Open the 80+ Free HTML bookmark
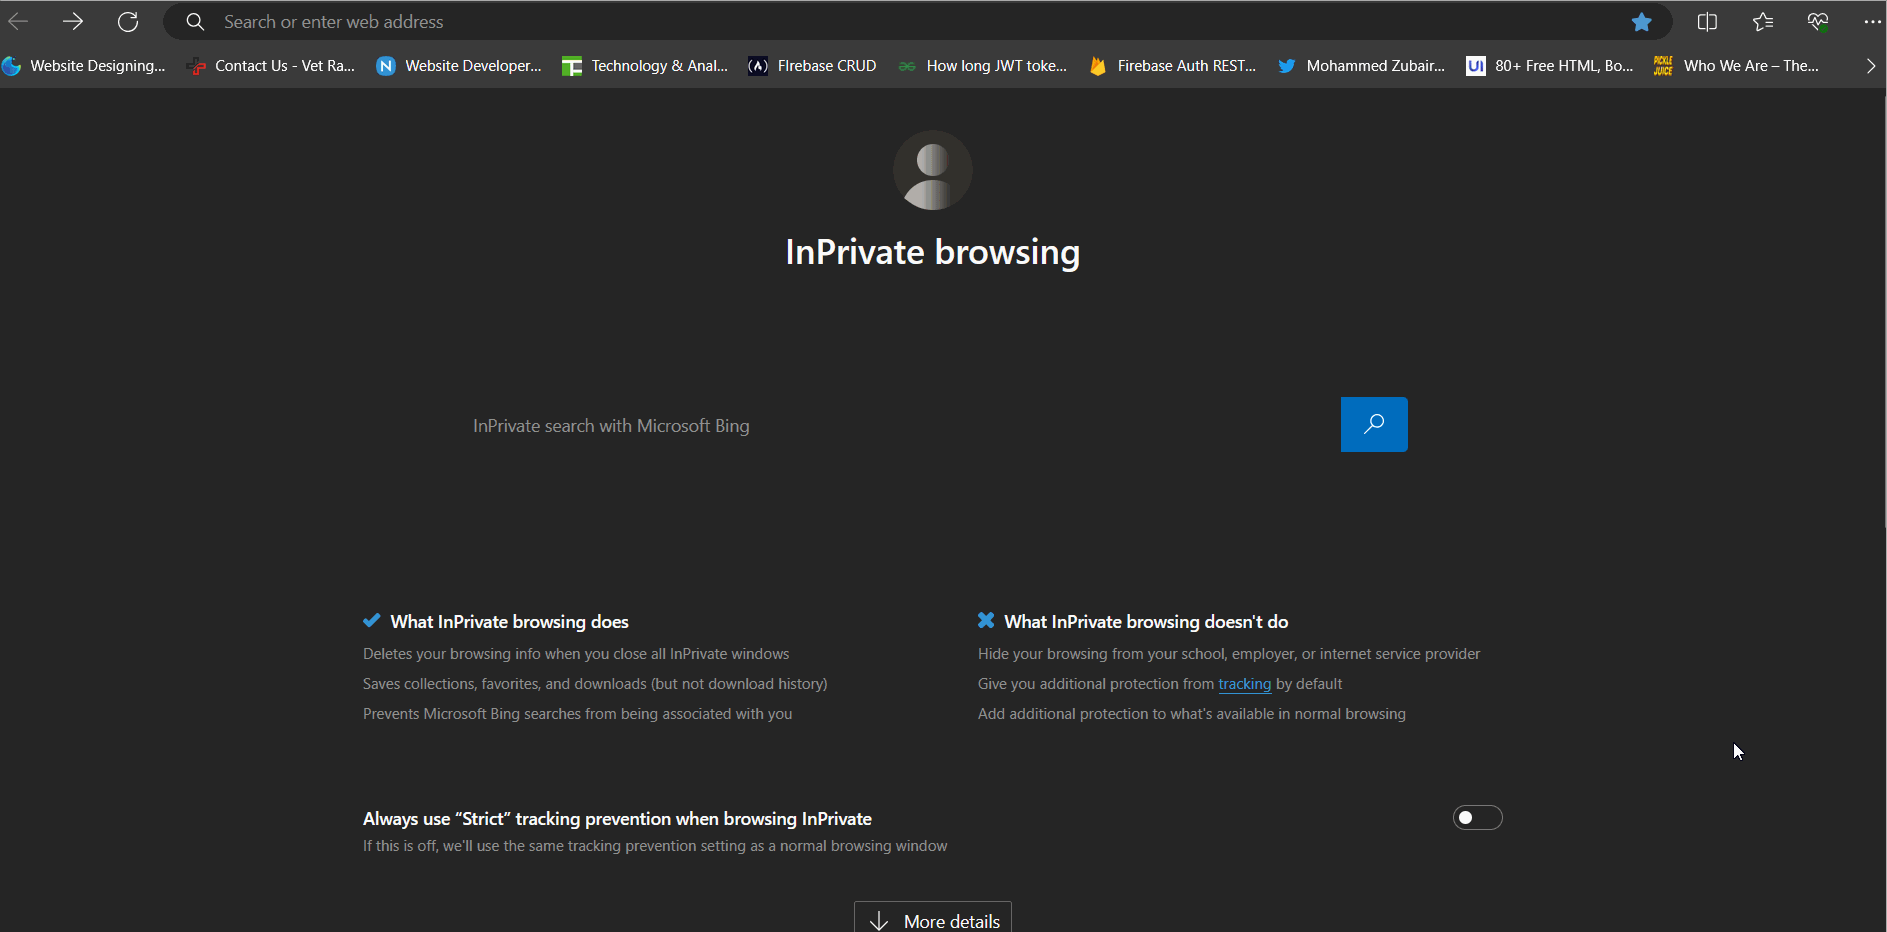Image resolution: width=1887 pixels, height=932 pixels. click(x=1550, y=66)
